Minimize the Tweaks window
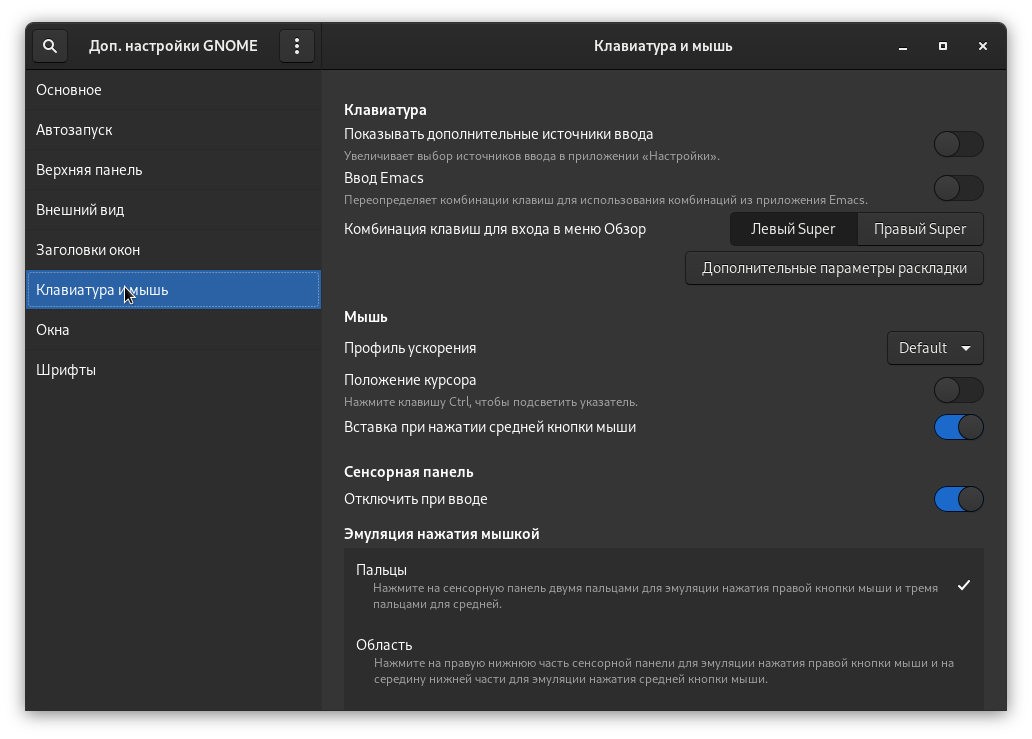 point(903,46)
